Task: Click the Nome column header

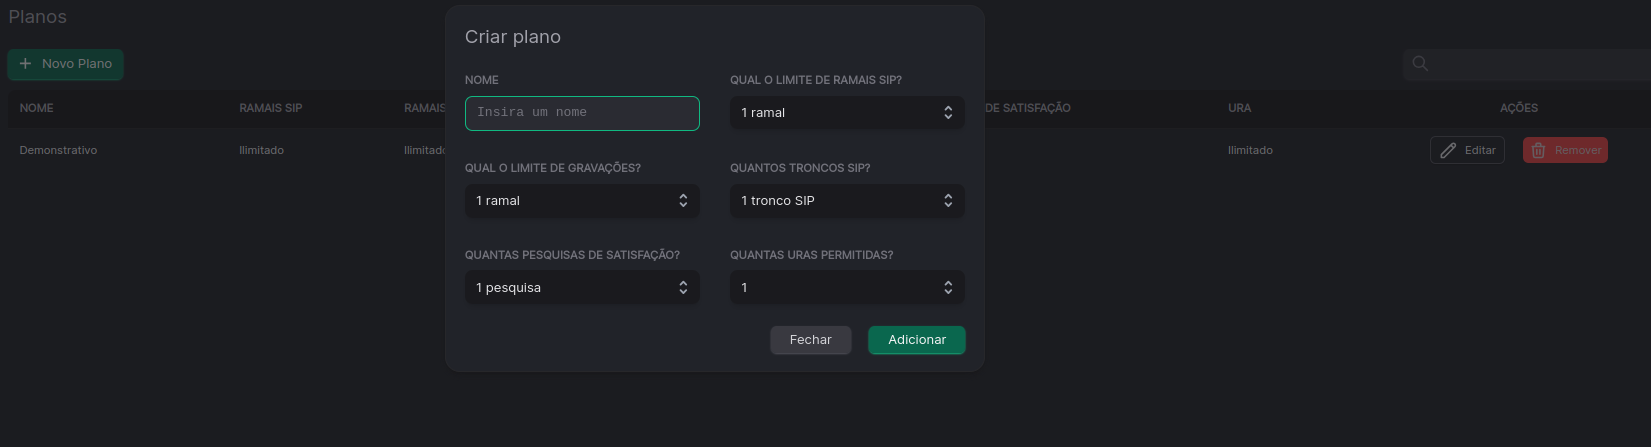Action: click(37, 108)
